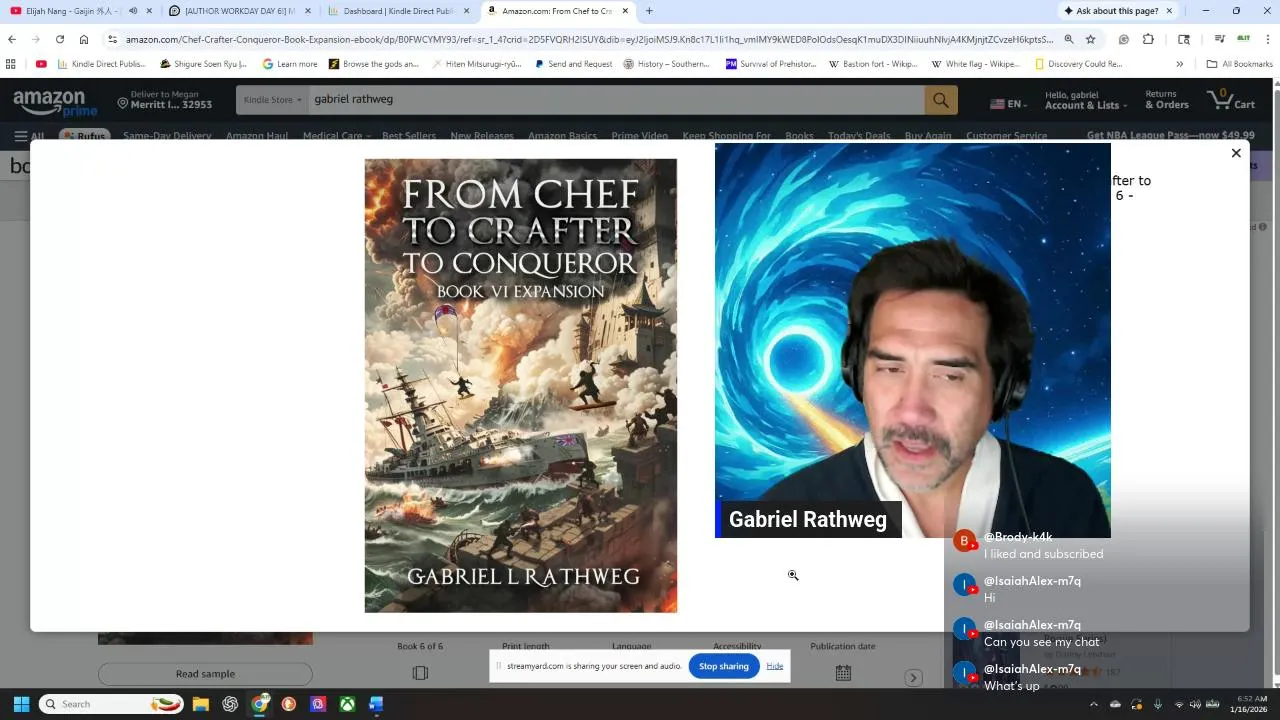
Task: Open the Learn more Google bookmark
Action: [x=290, y=64]
